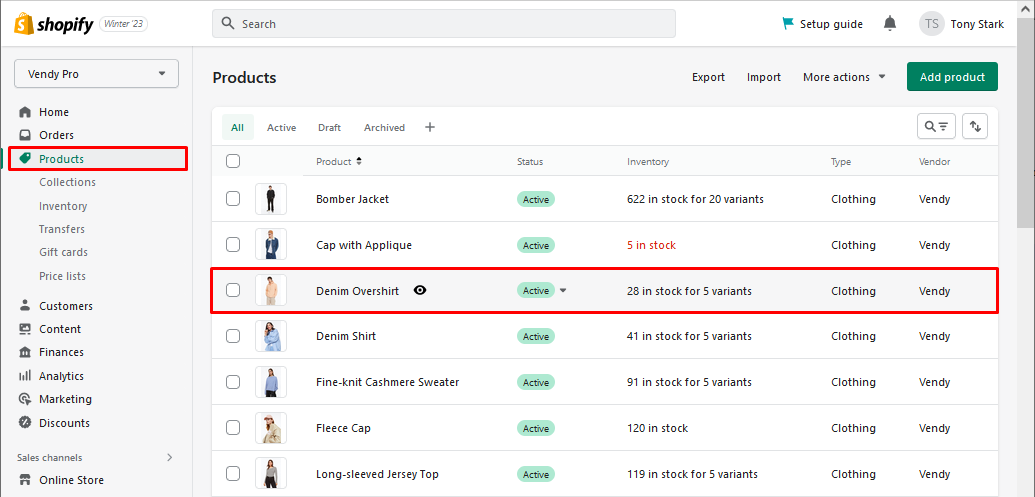
Task: Switch to the Draft tab
Action: tap(329, 127)
